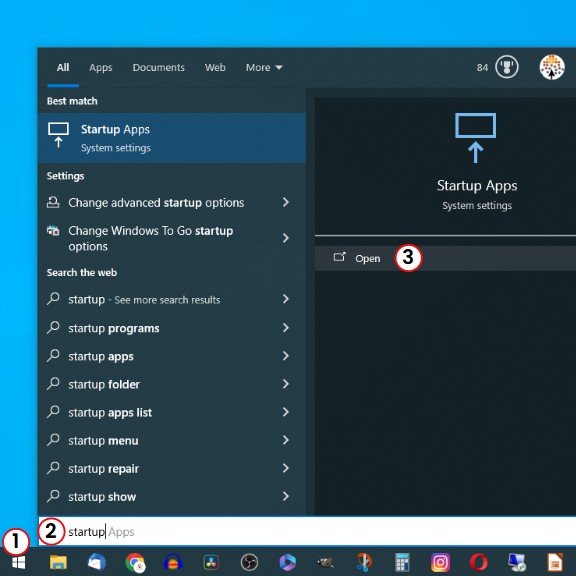
Task: Switch to the Web search tab
Action: [x=215, y=68]
